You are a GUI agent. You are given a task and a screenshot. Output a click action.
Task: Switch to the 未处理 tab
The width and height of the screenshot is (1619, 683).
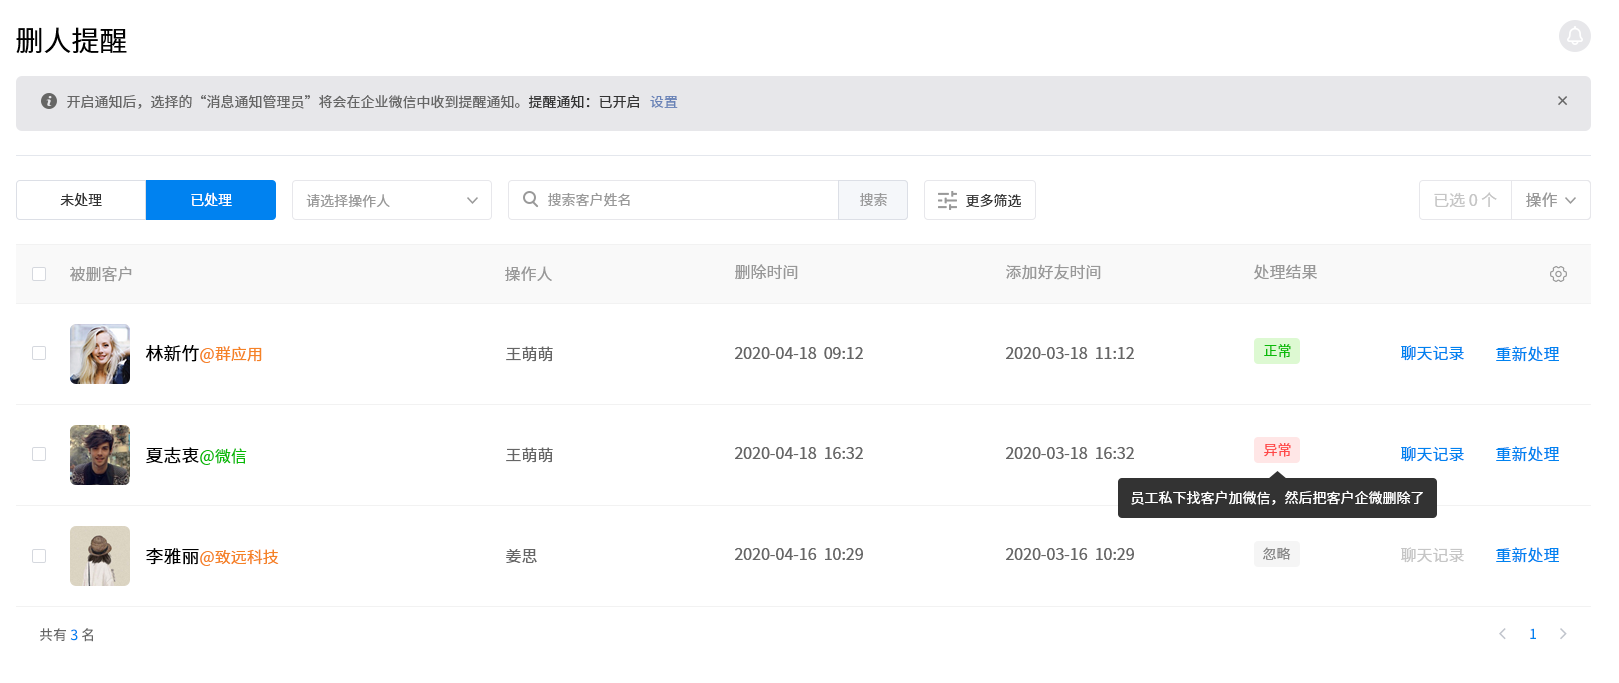81,200
